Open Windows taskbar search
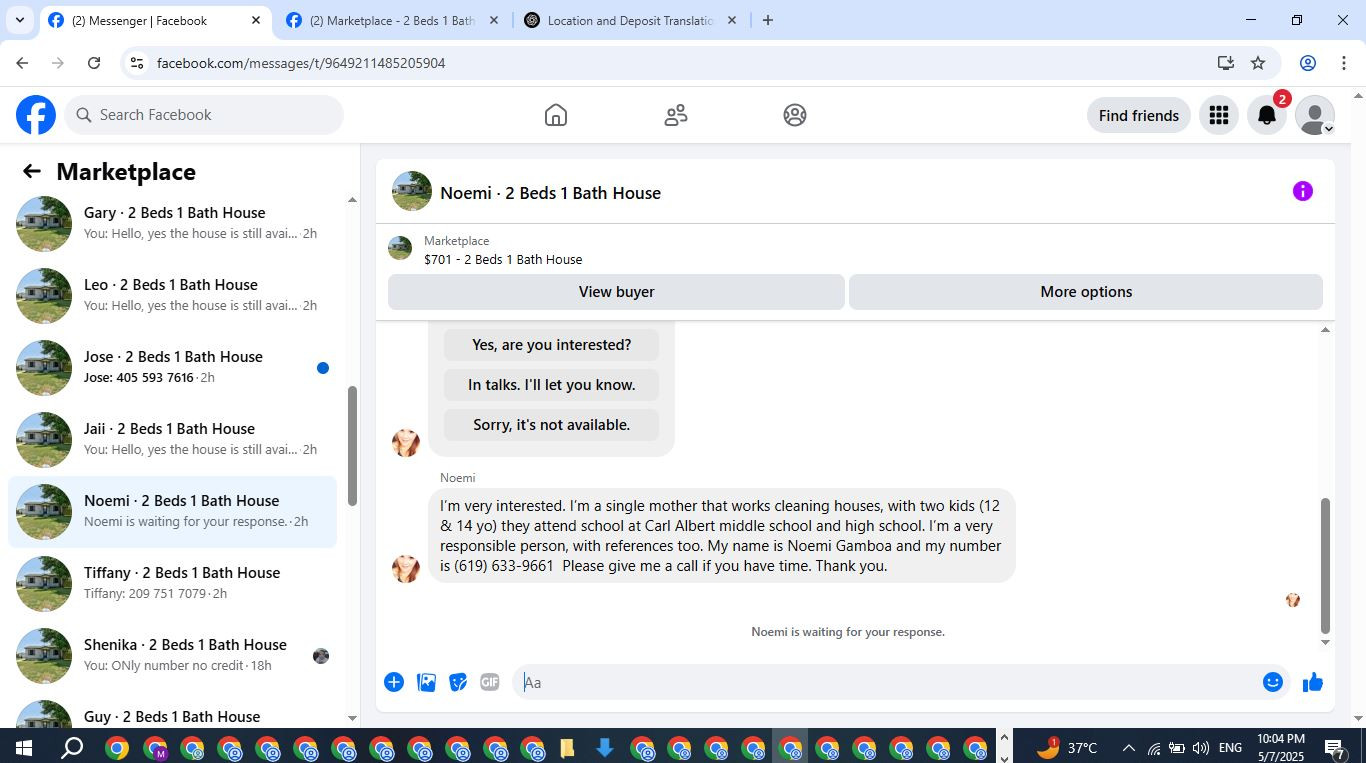The height and width of the screenshot is (763, 1366). point(71,747)
